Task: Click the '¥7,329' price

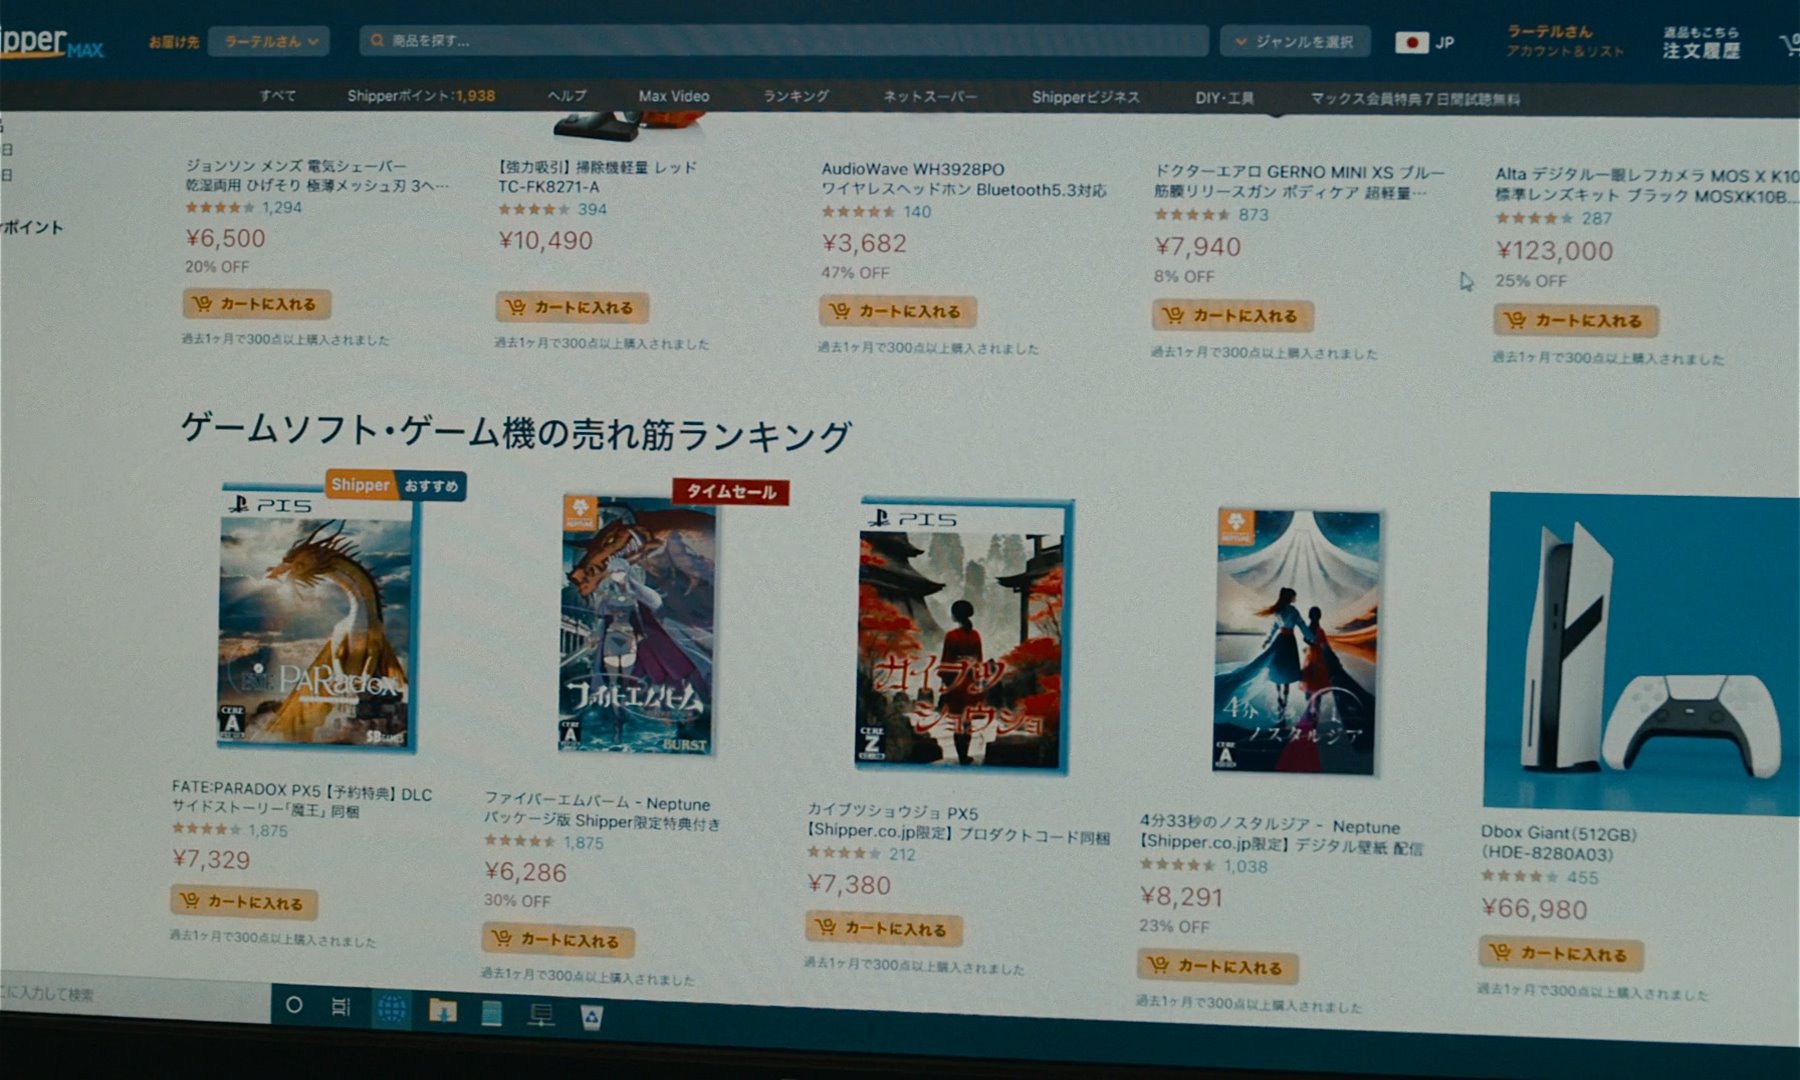Action: tap(211, 859)
